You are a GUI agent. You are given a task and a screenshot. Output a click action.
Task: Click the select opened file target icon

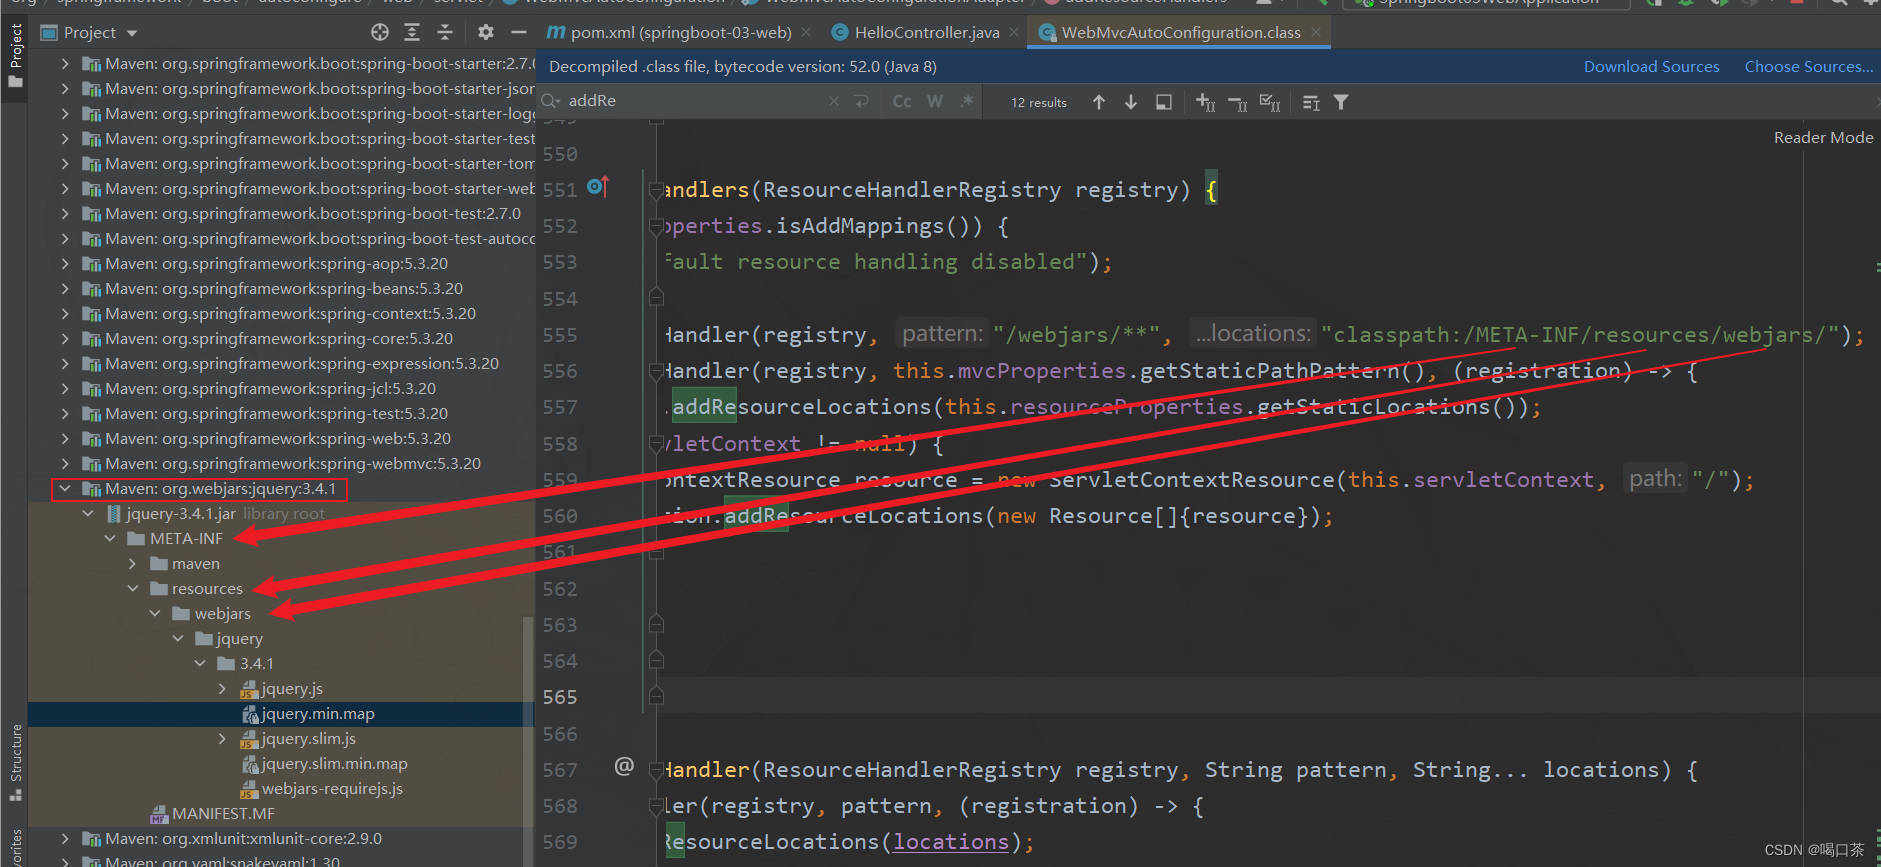tap(379, 32)
